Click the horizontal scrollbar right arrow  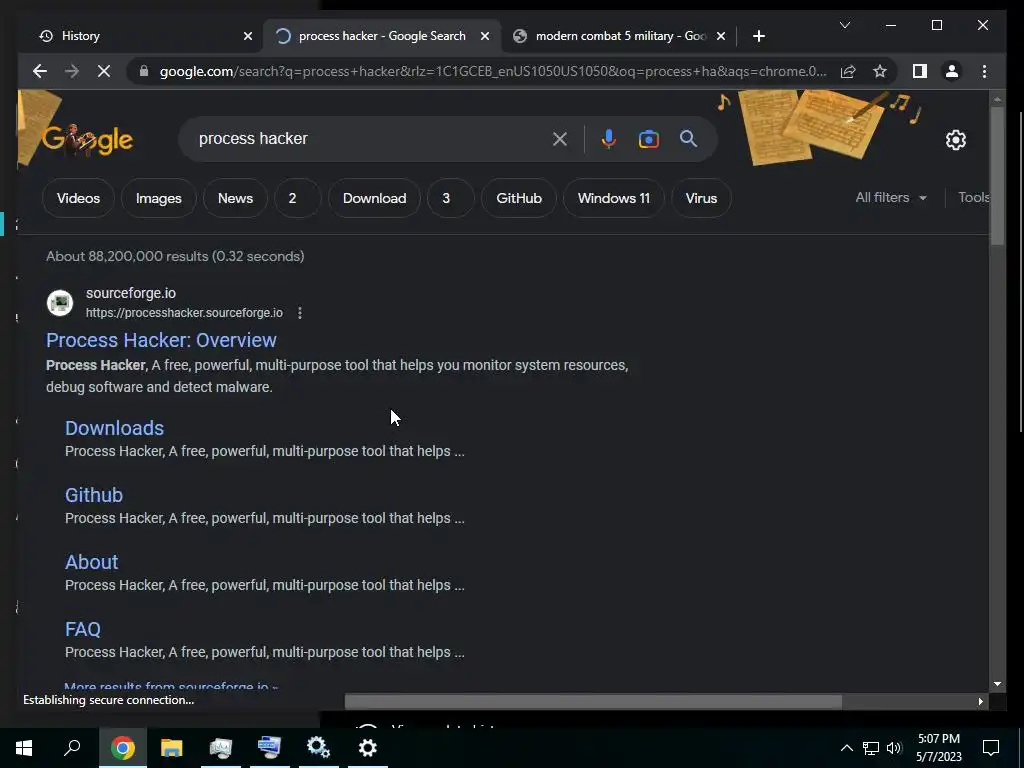[x=980, y=701]
